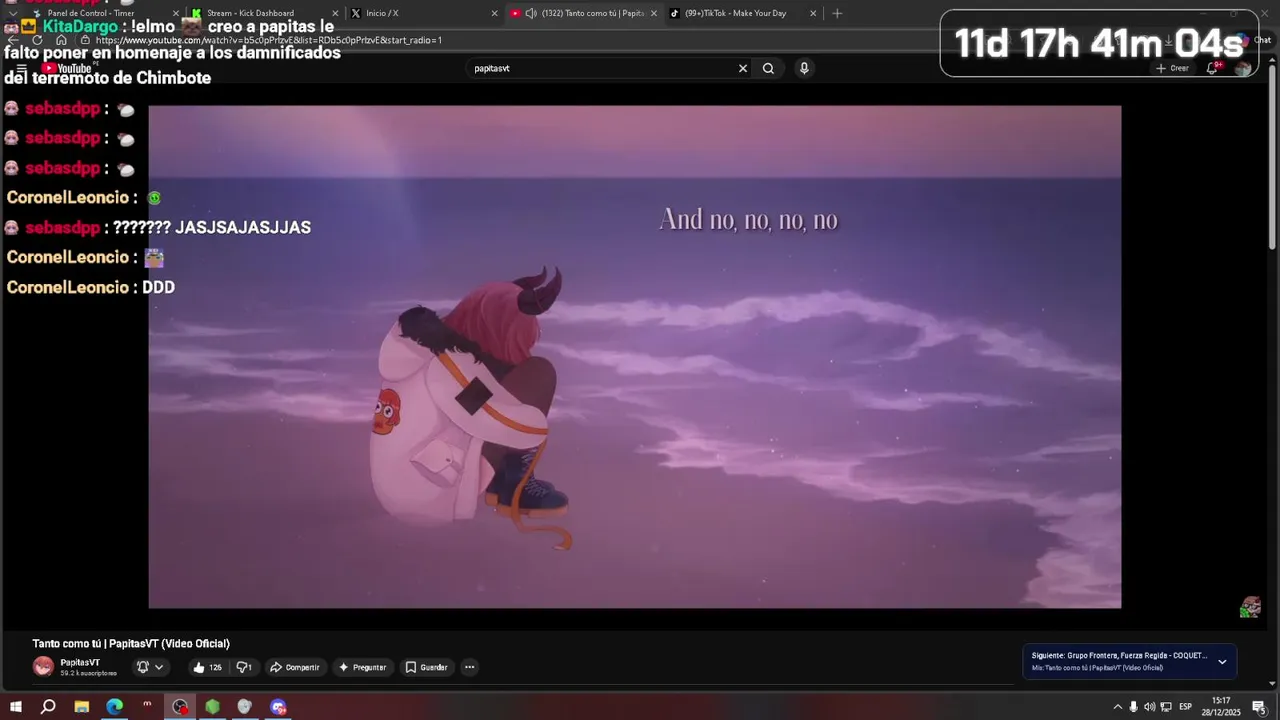Click the YouTube search magnifier button
1280x720 pixels.
click(768, 68)
